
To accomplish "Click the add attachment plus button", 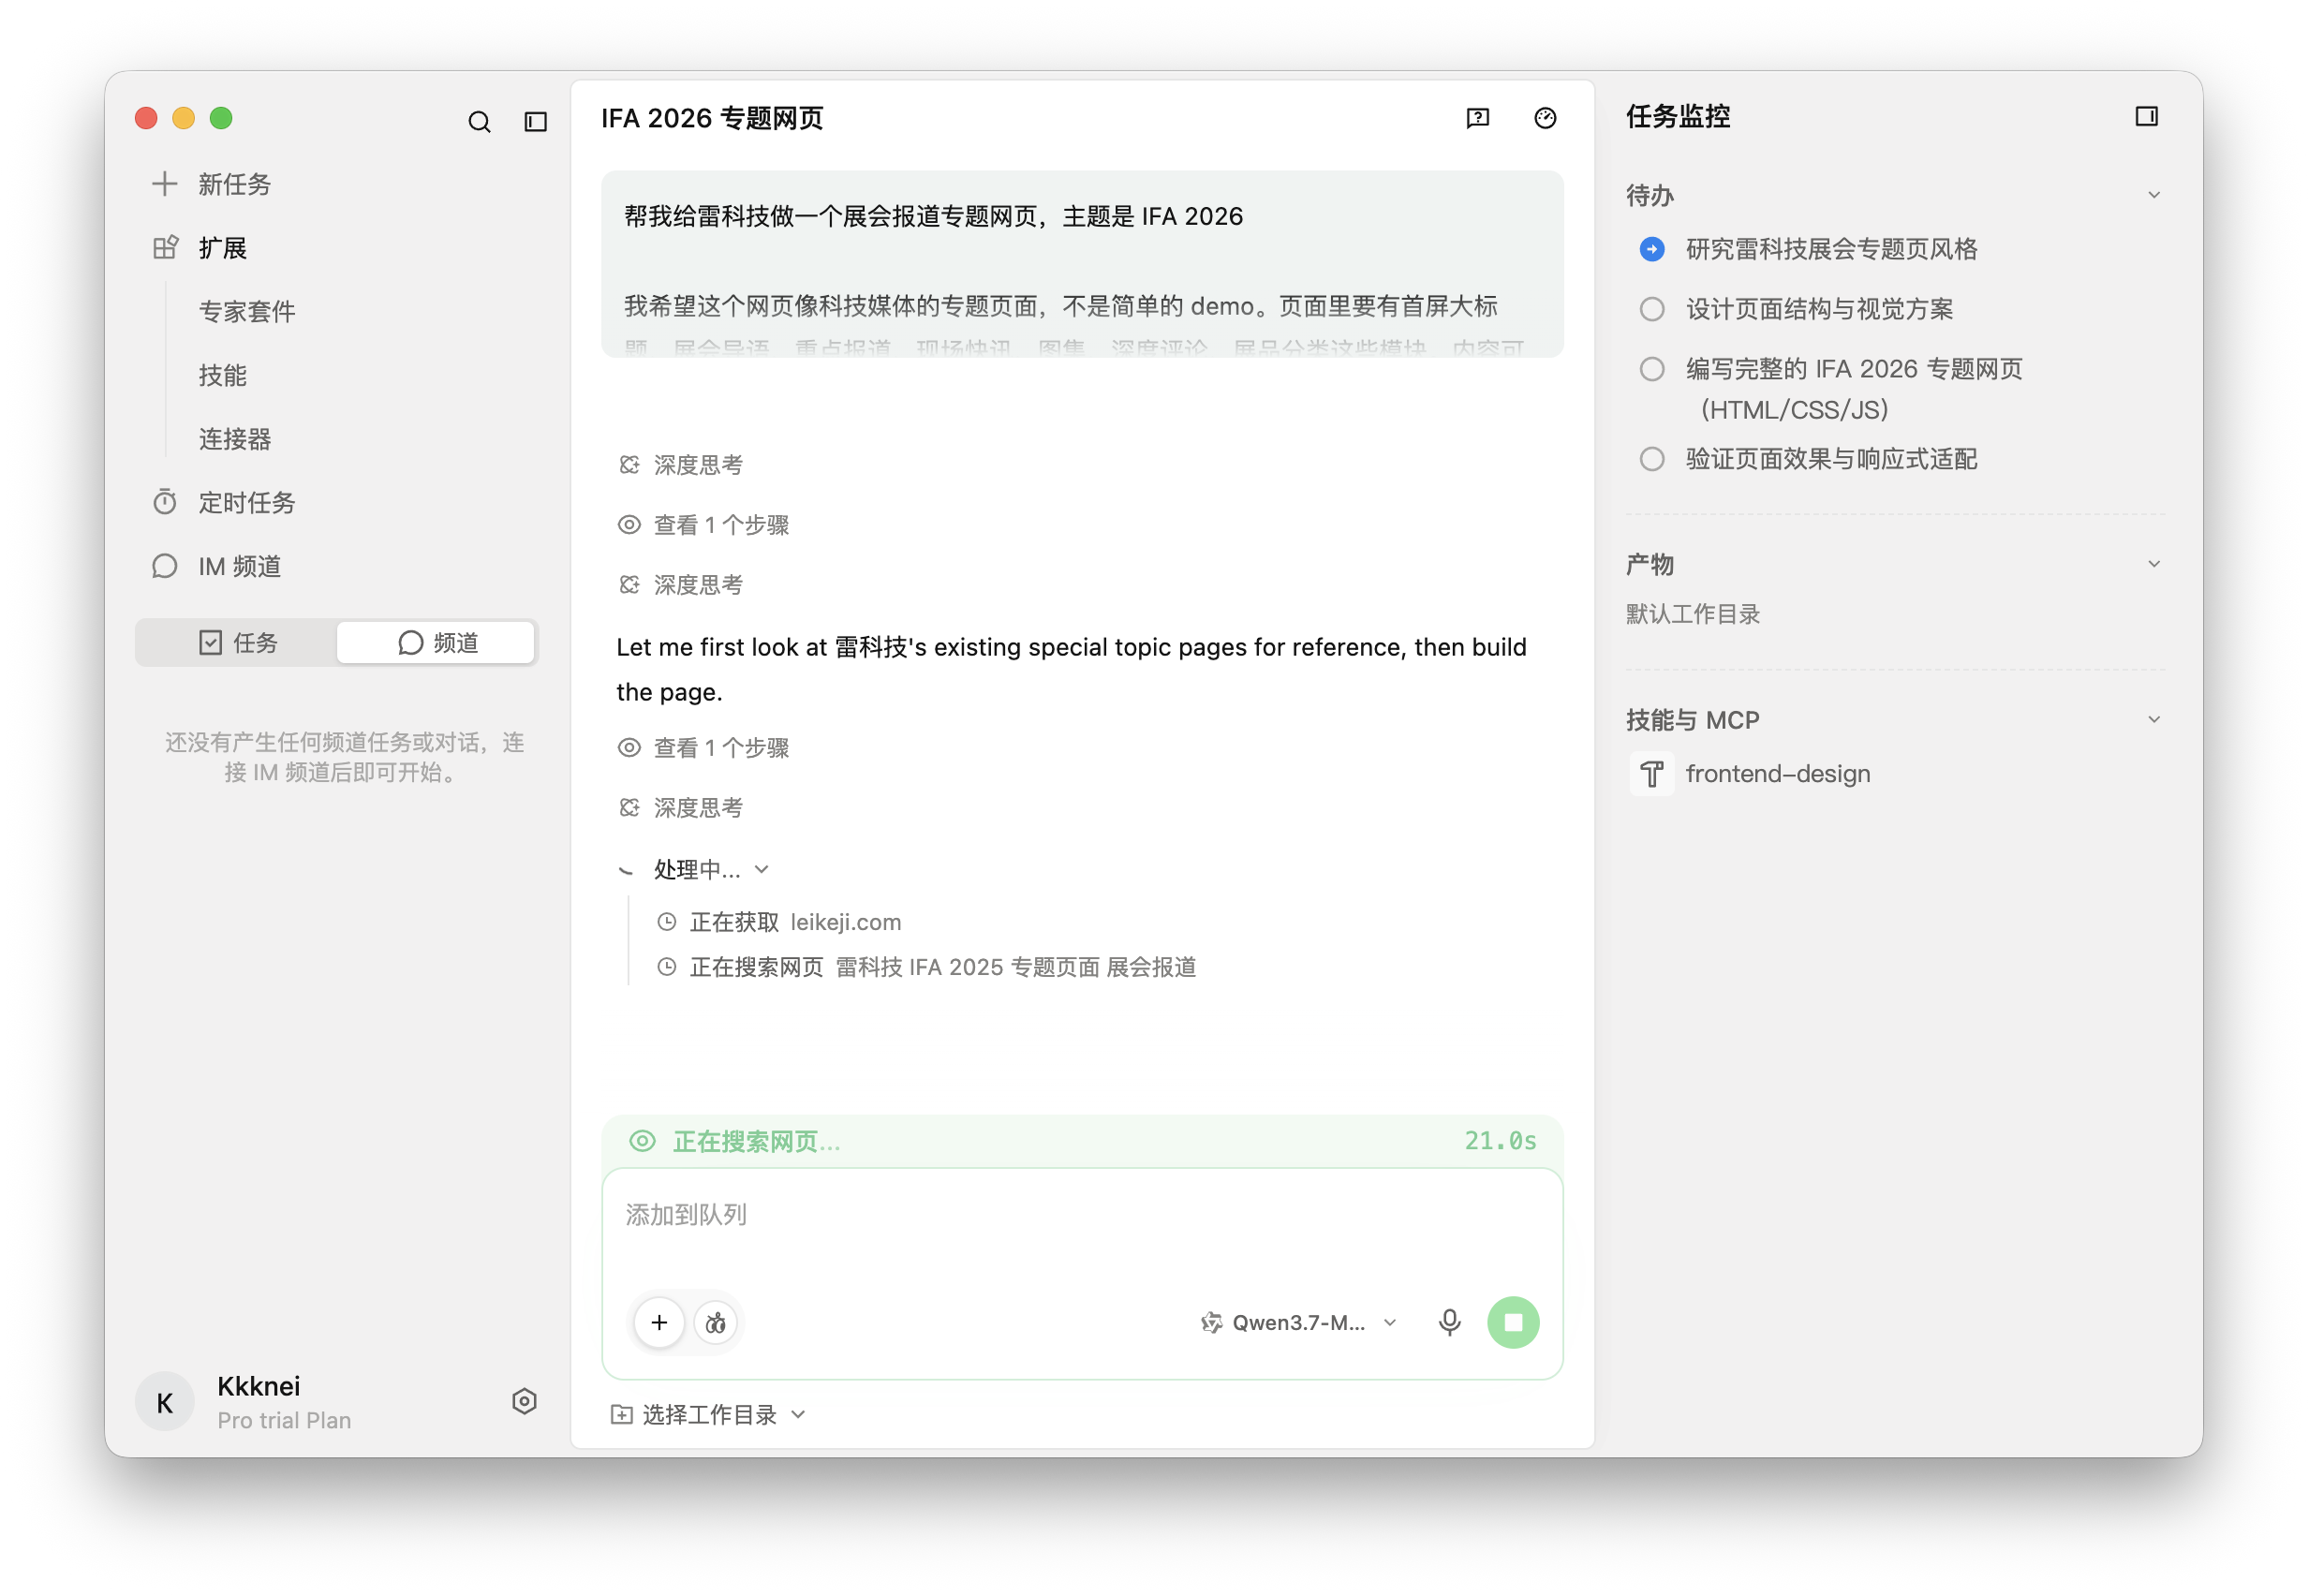I will 659,1323.
